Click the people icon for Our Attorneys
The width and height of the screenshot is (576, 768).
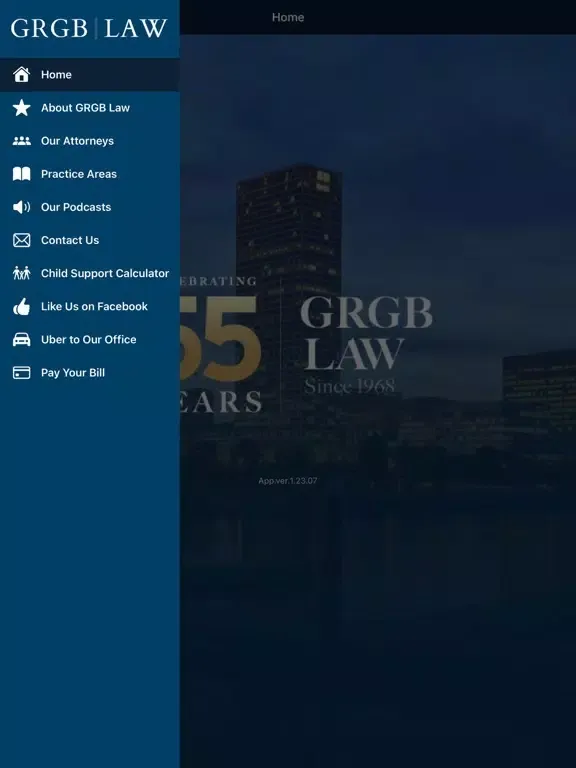pos(22,141)
